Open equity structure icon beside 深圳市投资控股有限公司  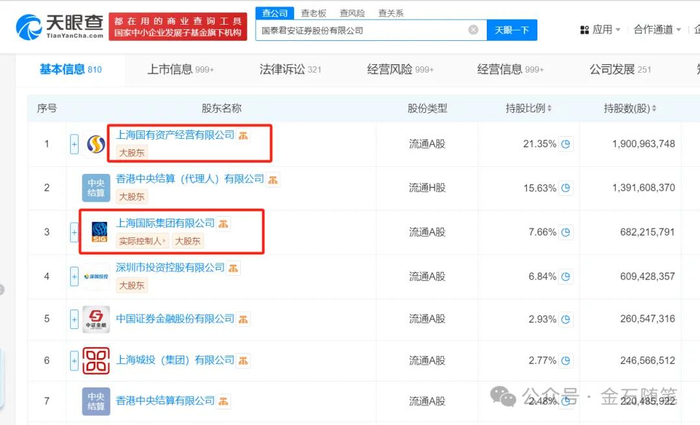[x=233, y=268]
